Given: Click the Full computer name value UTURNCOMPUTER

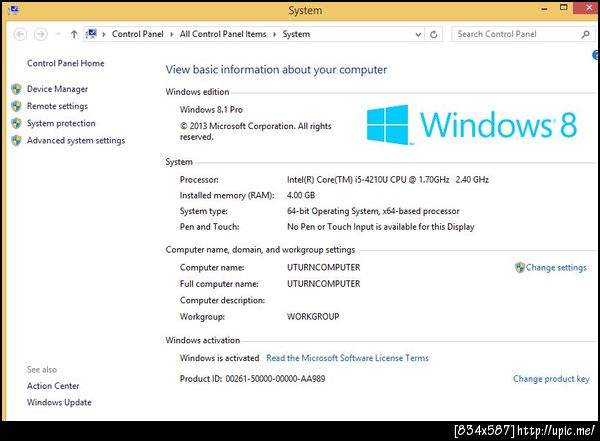Looking at the screenshot, I should (324, 284).
